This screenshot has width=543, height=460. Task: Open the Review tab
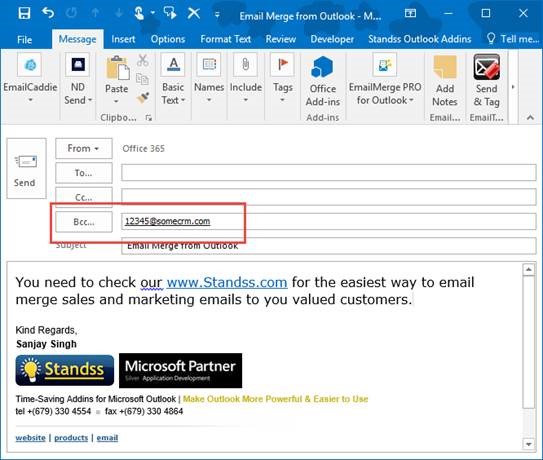[281, 39]
